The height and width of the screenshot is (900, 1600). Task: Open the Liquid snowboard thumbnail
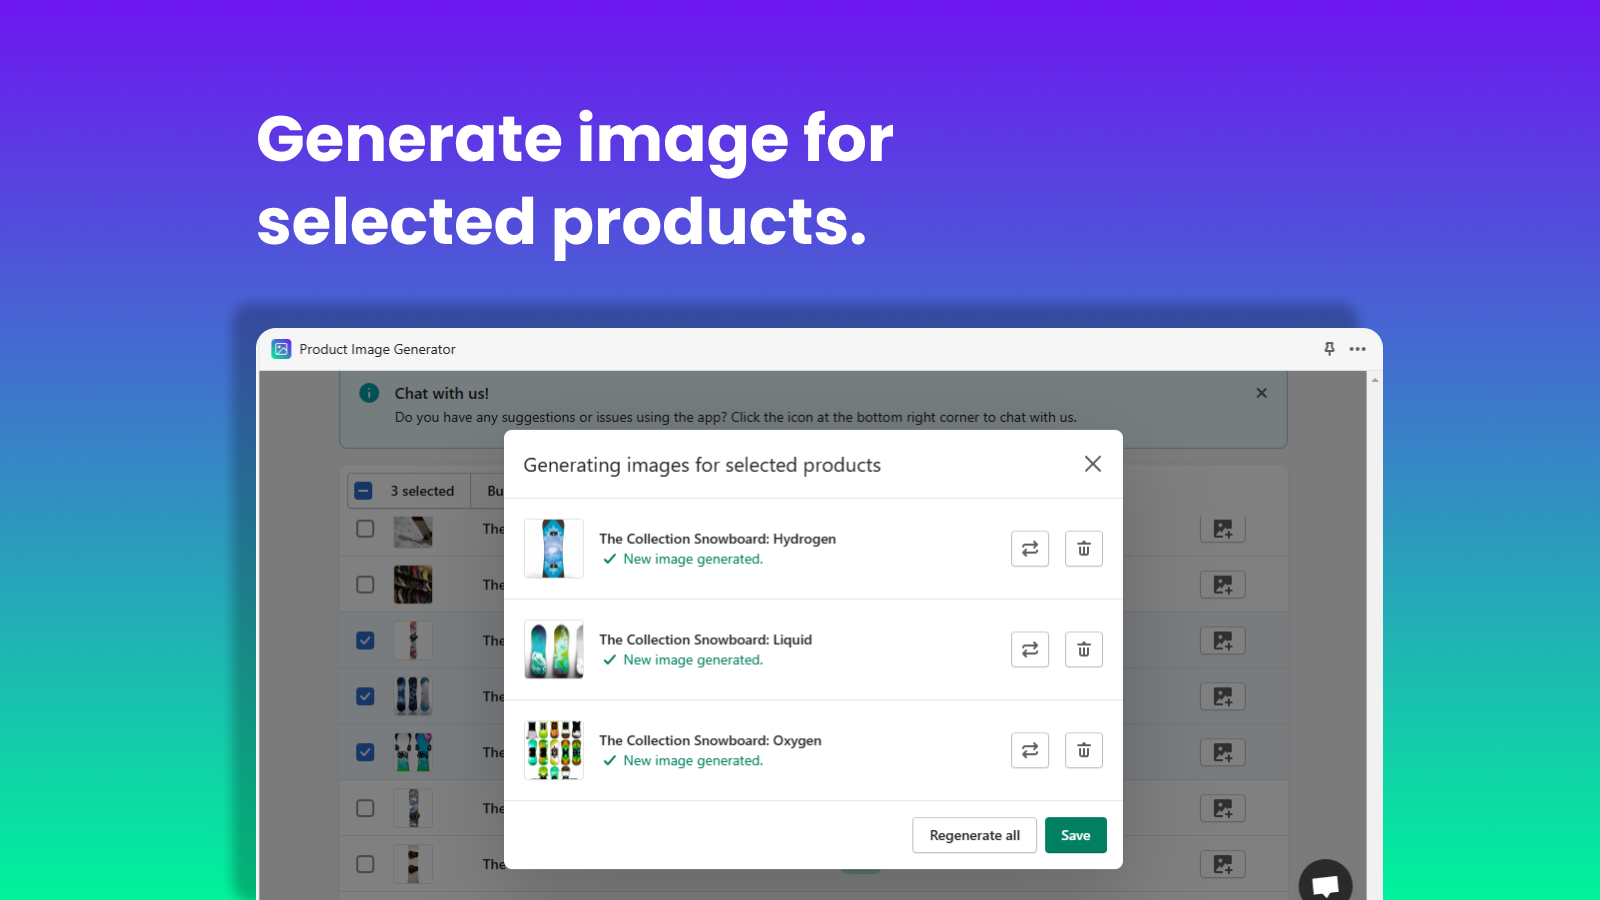[x=554, y=649]
